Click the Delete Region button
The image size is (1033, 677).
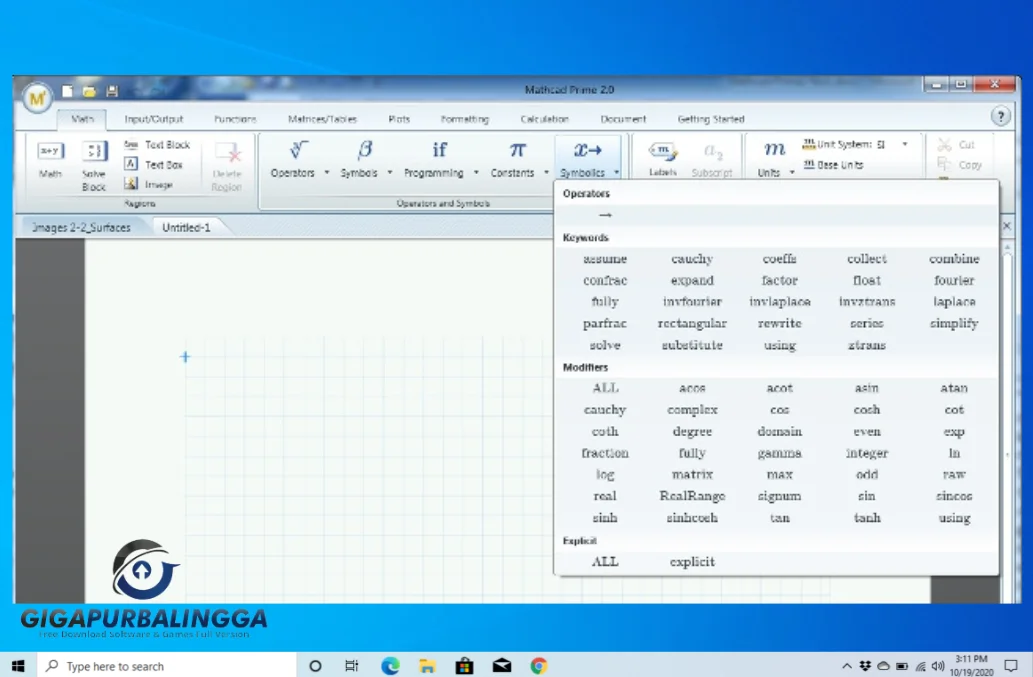coord(227,167)
